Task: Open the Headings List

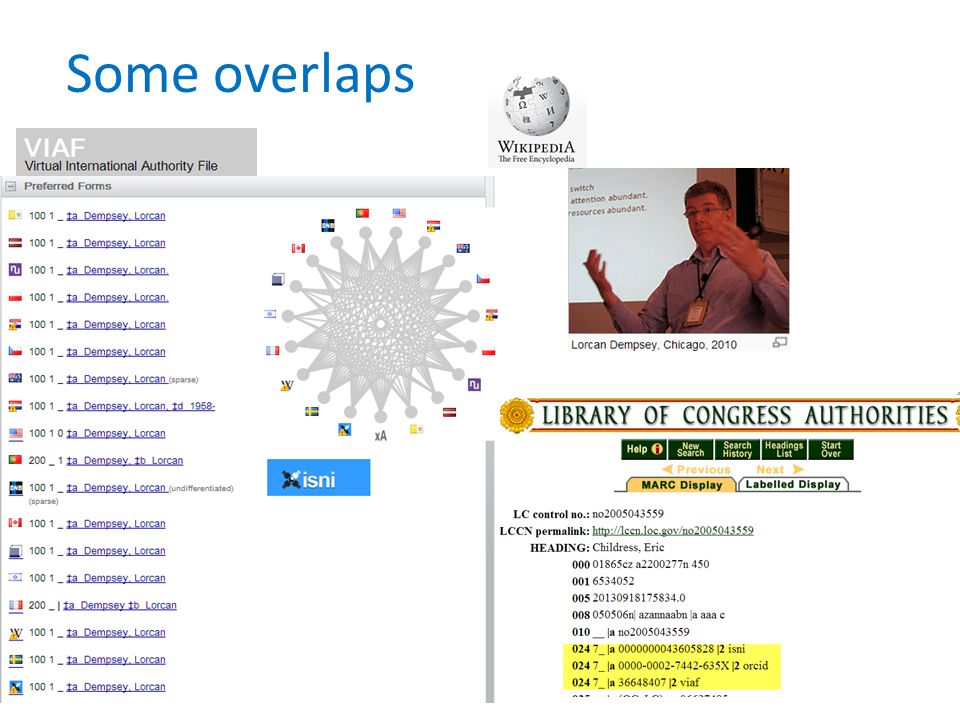Action: click(784, 449)
